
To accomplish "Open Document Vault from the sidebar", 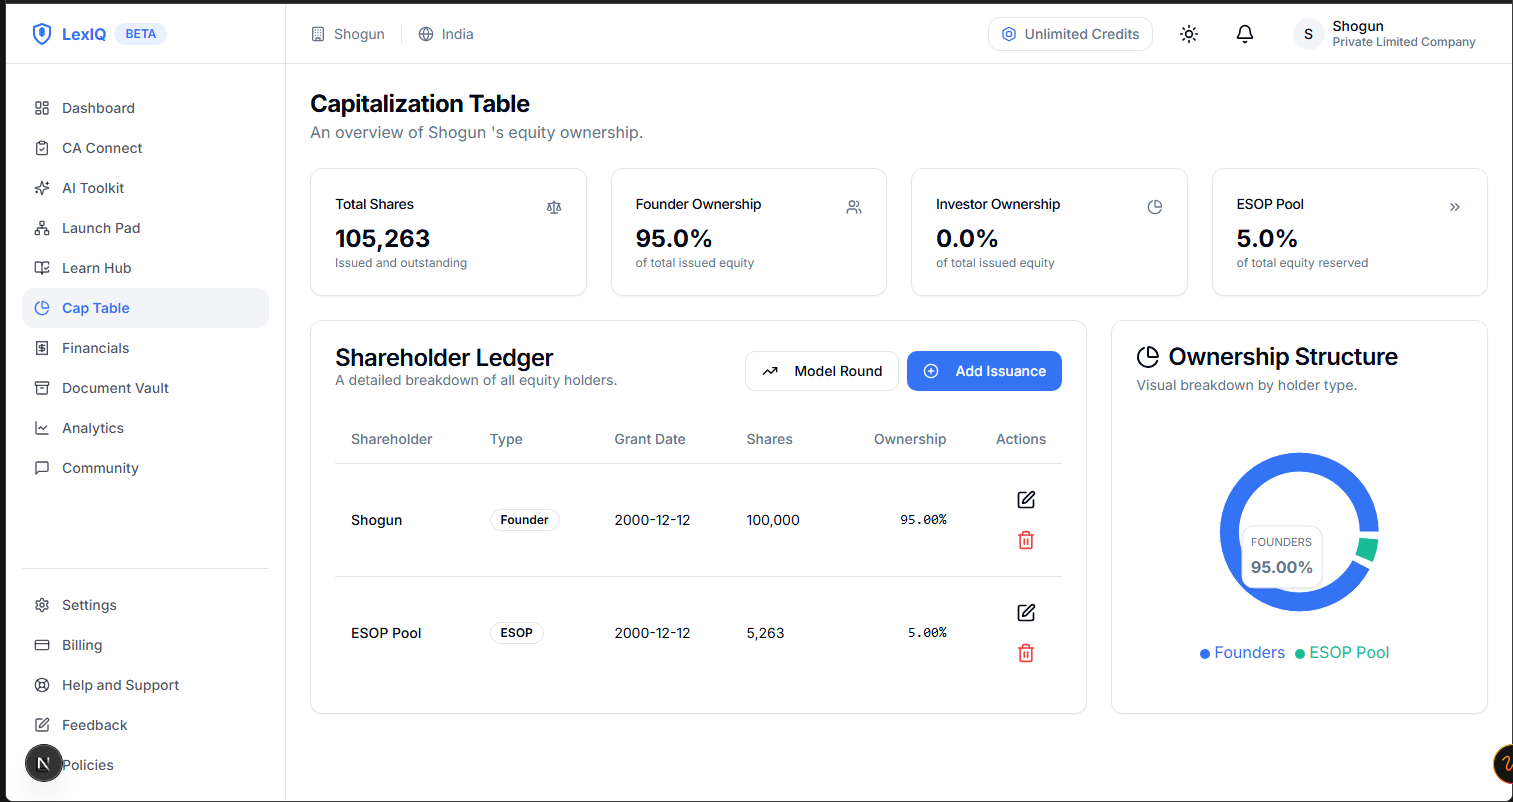I will (x=115, y=388).
